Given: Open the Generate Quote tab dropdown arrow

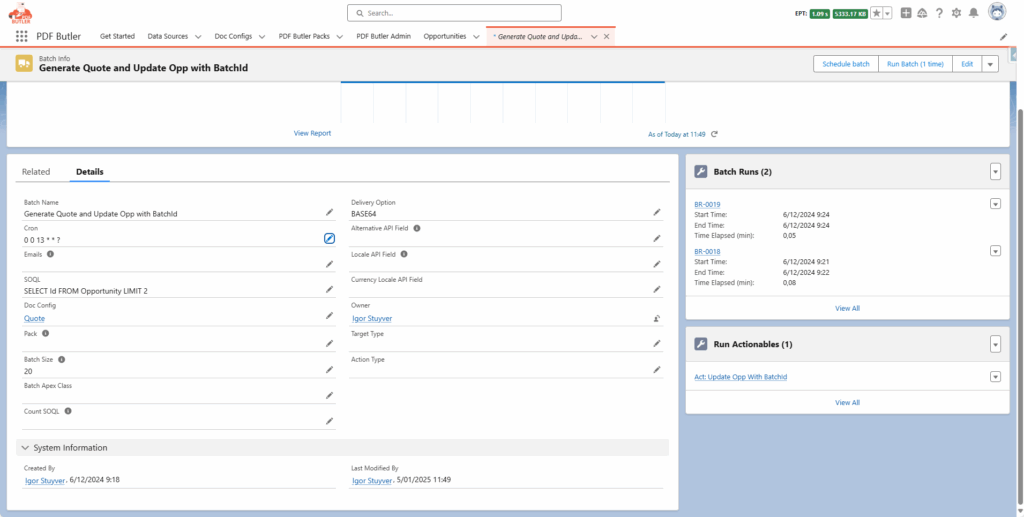Looking at the screenshot, I should coord(594,37).
